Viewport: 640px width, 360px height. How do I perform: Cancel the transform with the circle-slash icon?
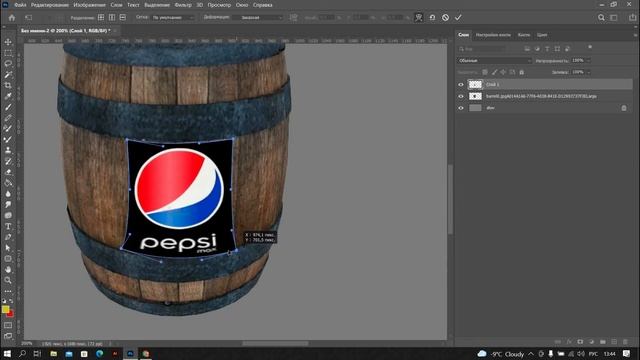tap(445, 18)
